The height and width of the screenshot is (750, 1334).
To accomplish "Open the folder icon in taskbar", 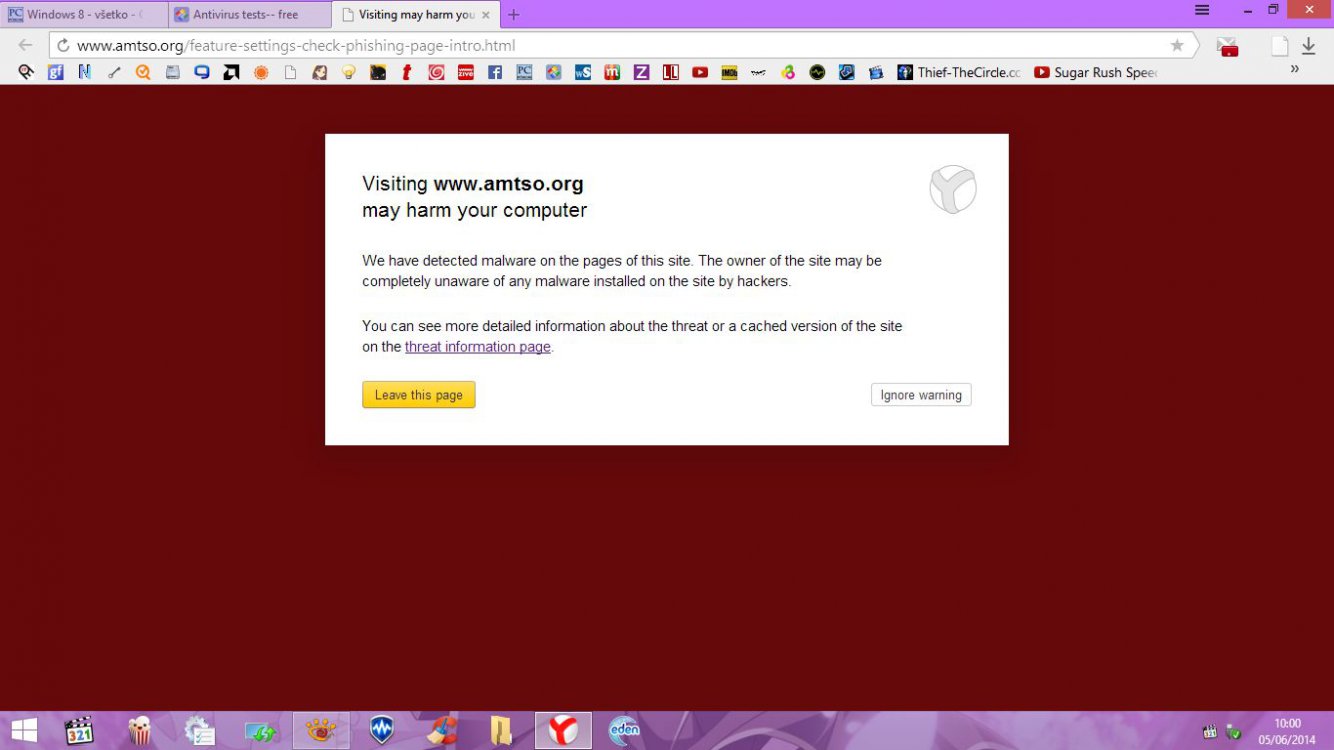I will (x=501, y=731).
